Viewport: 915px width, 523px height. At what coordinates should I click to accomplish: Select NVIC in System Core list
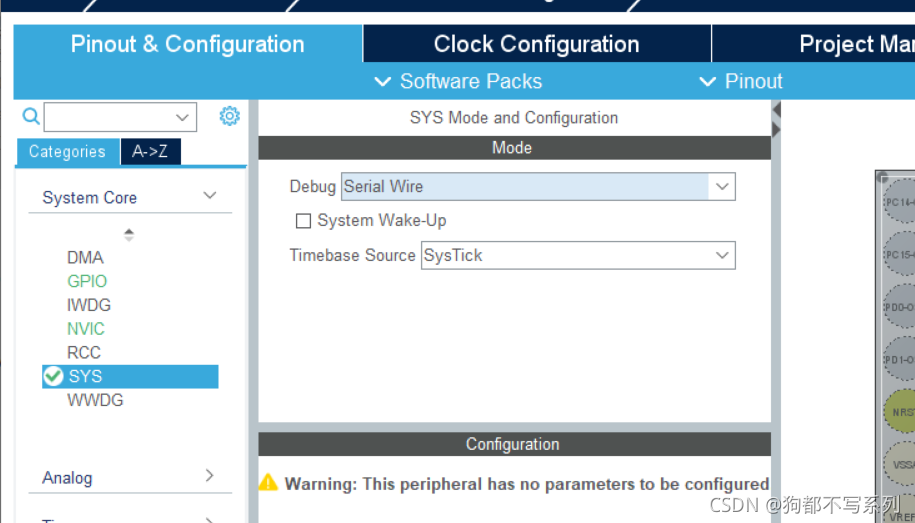coord(86,328)
